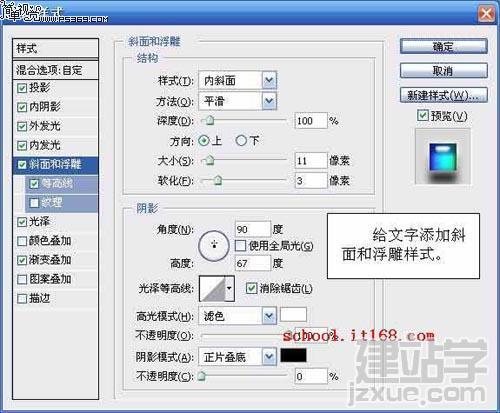
Task: Enable the 颜色叠加 color overlay checkbox
Action: [x=22, y=241]
